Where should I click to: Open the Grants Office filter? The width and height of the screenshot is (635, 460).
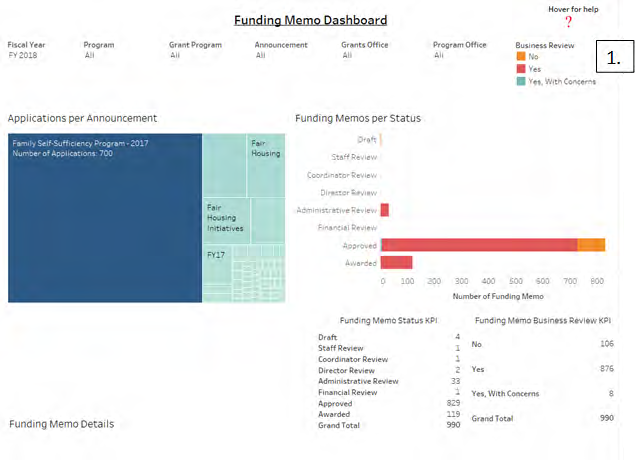pyautogui.click(x=347, y=55)
